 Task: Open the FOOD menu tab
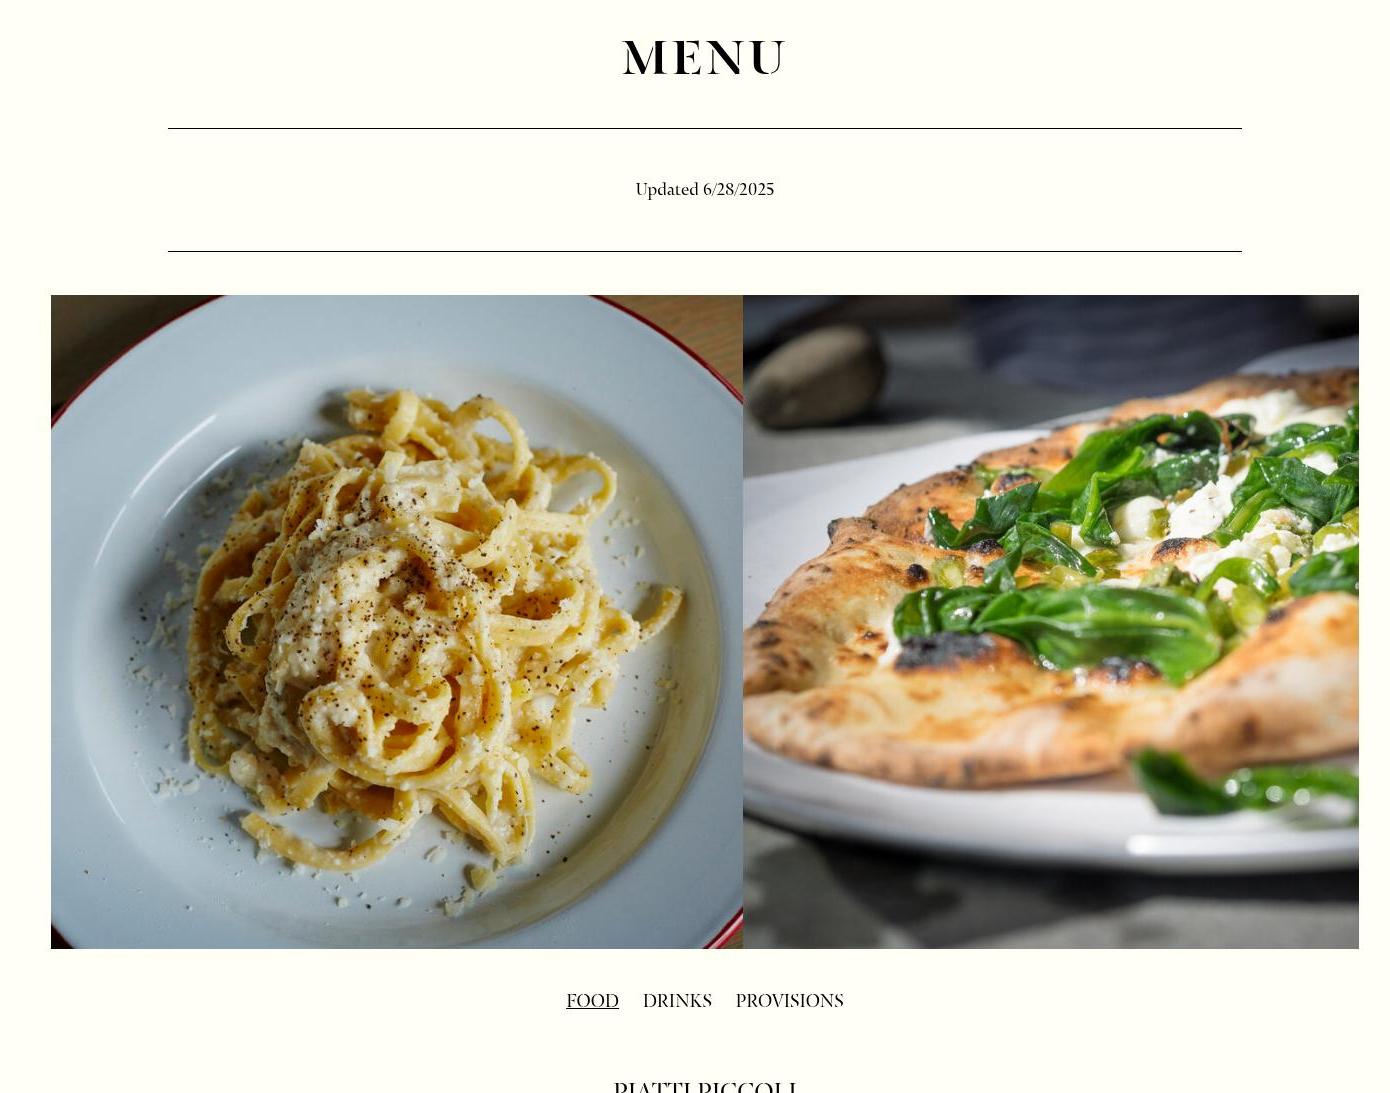(592, 1001)
